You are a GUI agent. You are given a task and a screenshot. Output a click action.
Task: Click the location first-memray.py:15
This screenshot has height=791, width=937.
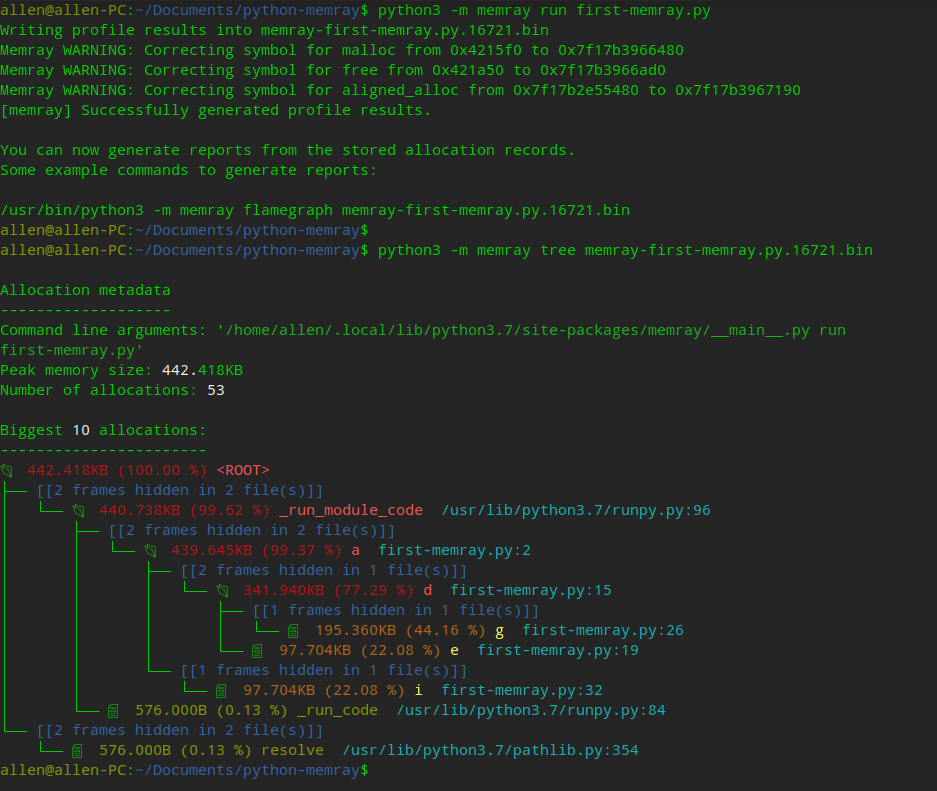(531, 590)
